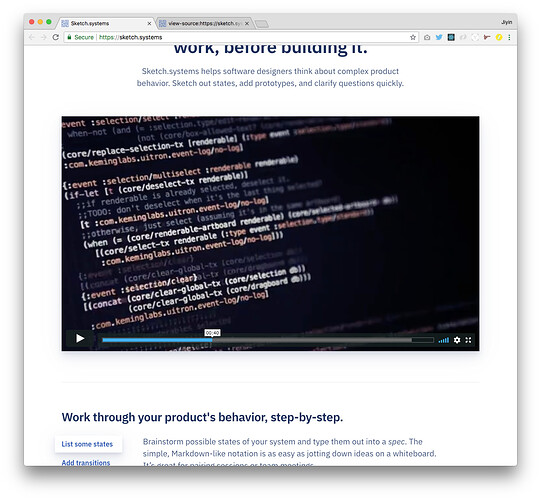Screen dimensions: 540x500
Task: Open a new browser tab
Action: coord(262,24)
